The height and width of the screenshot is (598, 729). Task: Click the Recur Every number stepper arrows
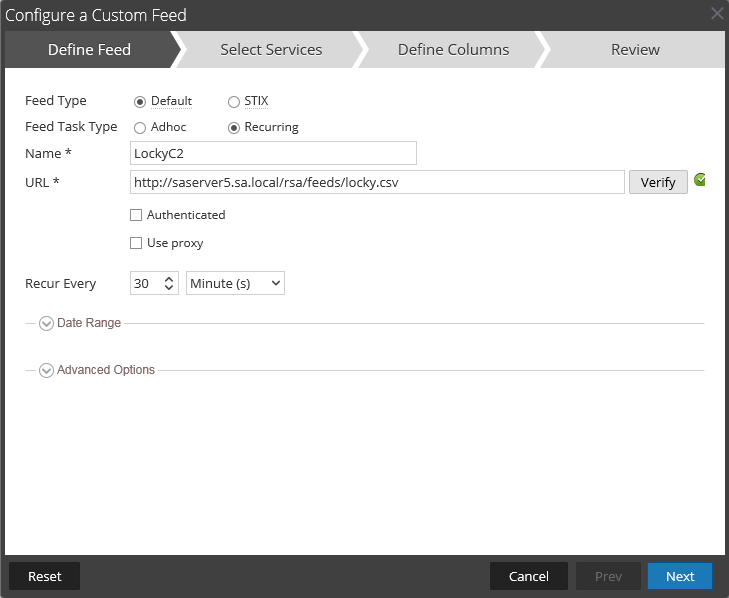click(169, 284)
